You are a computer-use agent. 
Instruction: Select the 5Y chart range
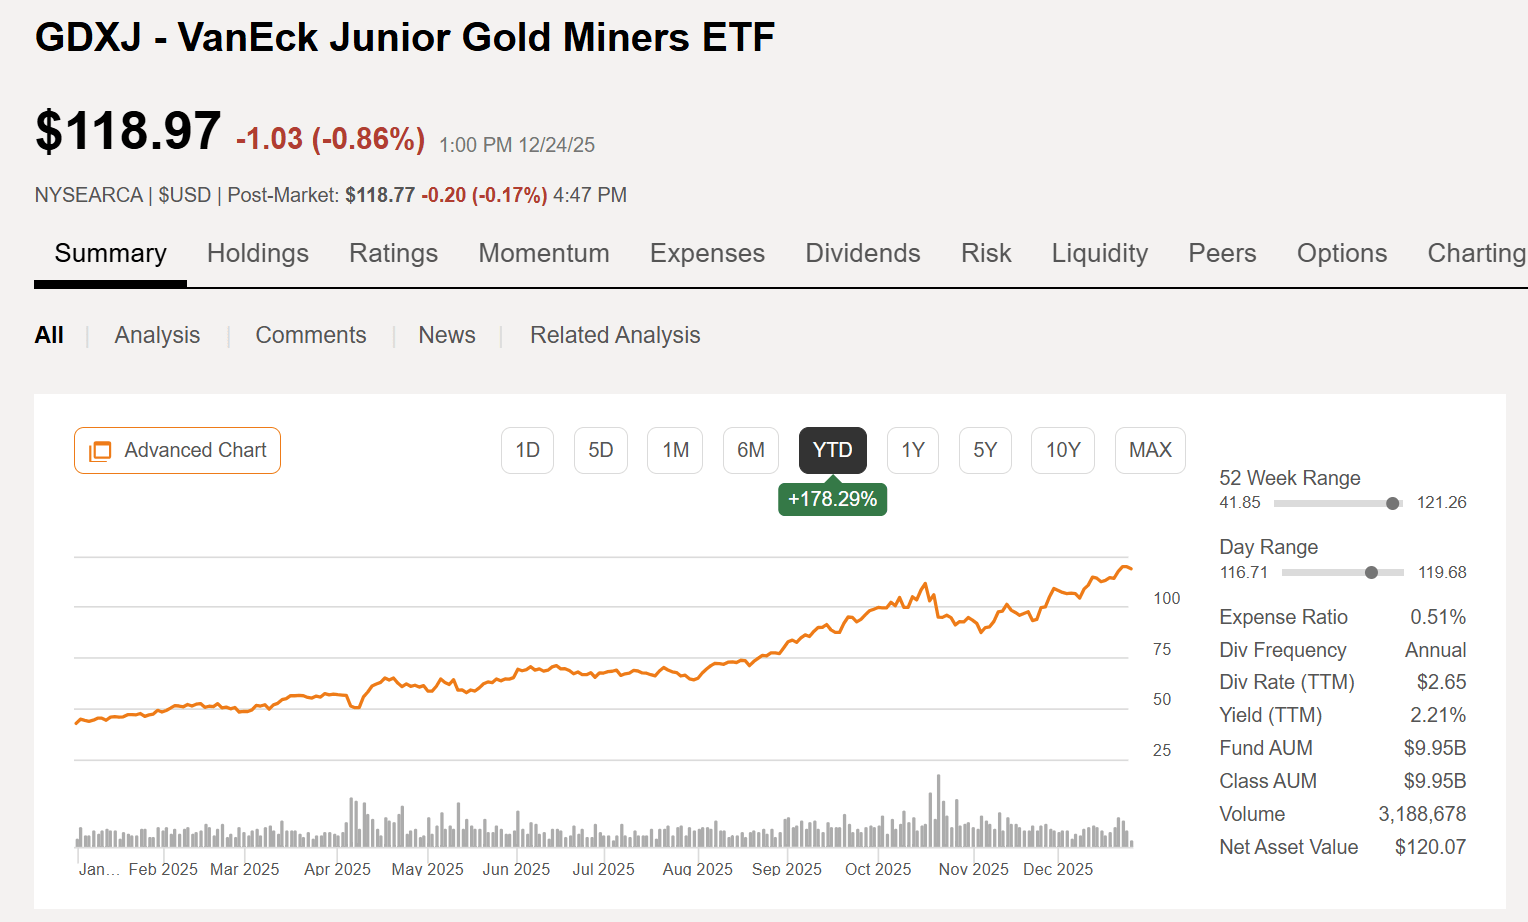985,450
